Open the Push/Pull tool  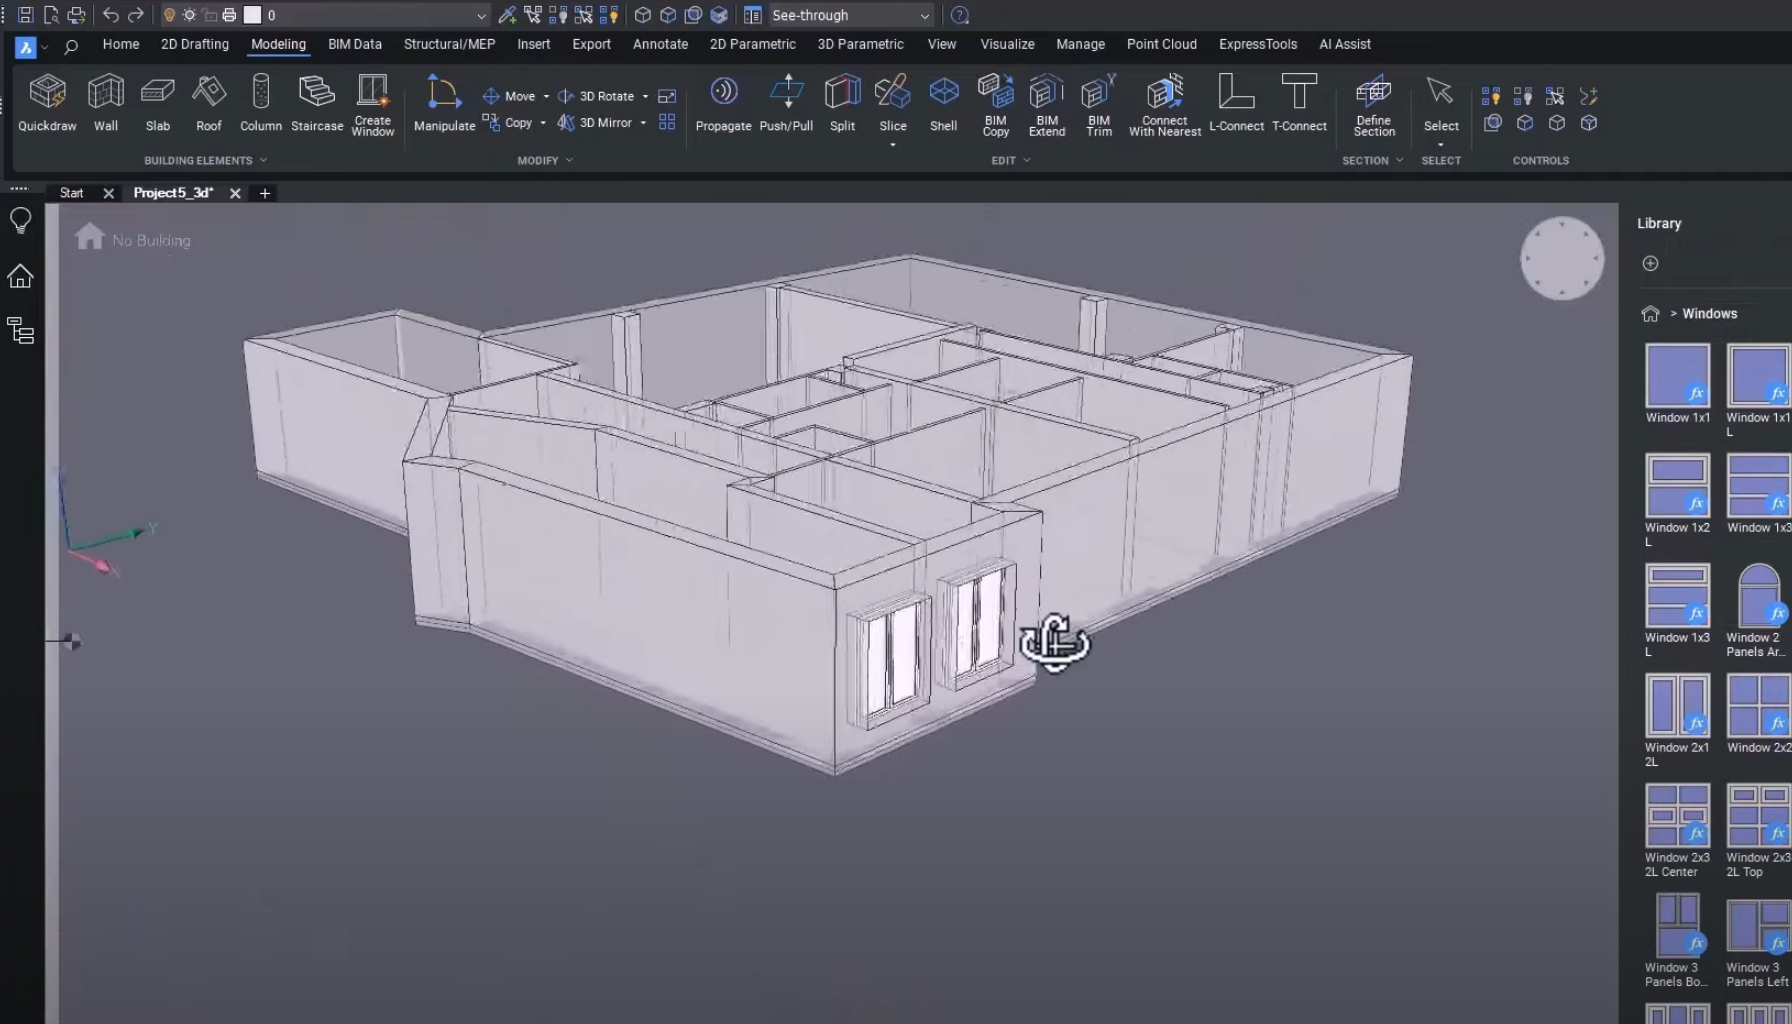coord(786,103)
